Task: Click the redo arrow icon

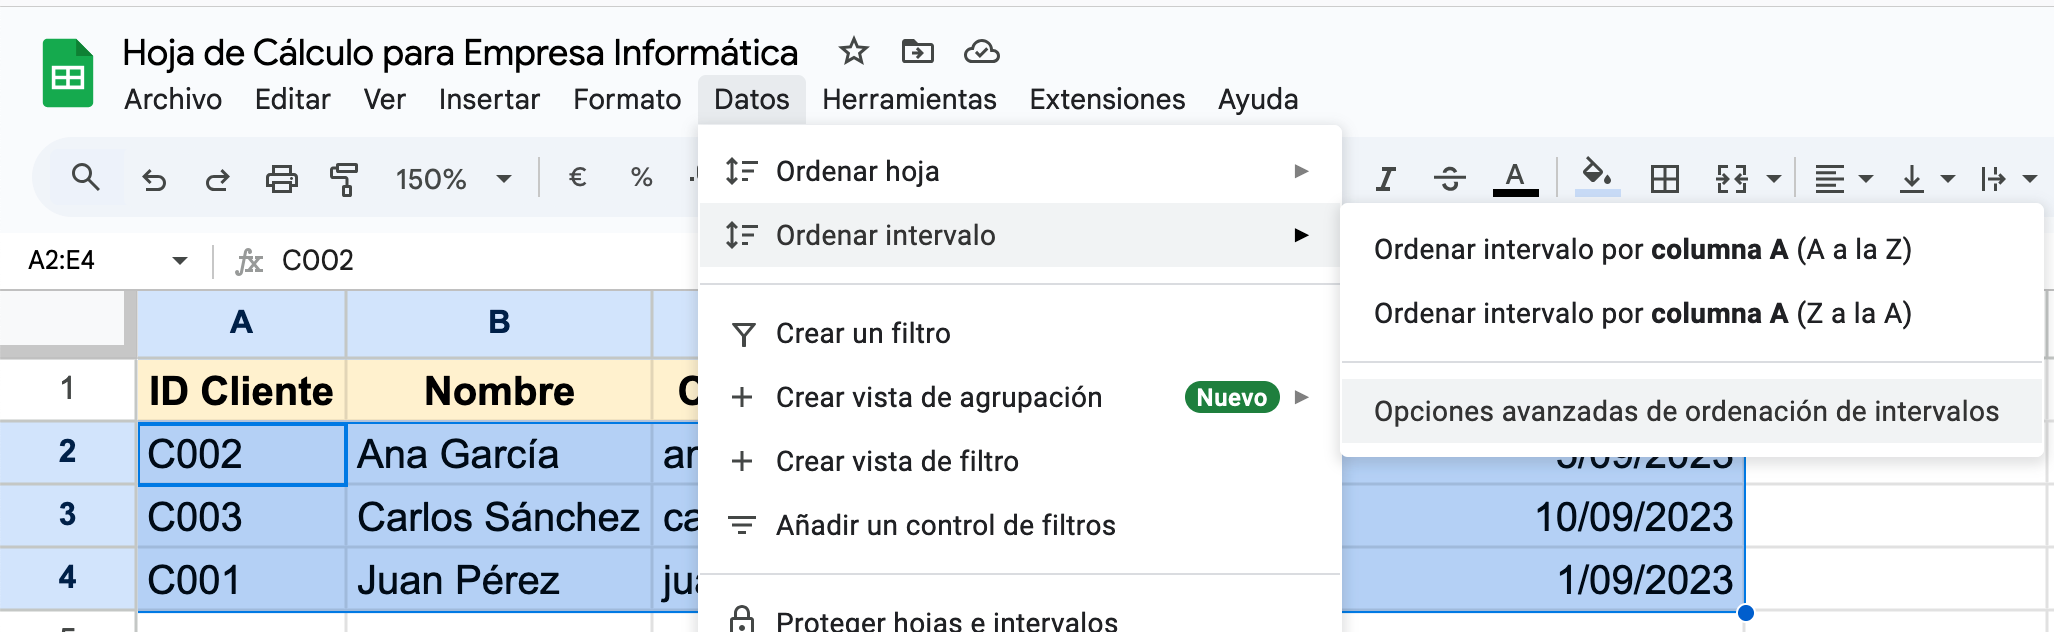Action: [x=217, y=180]
